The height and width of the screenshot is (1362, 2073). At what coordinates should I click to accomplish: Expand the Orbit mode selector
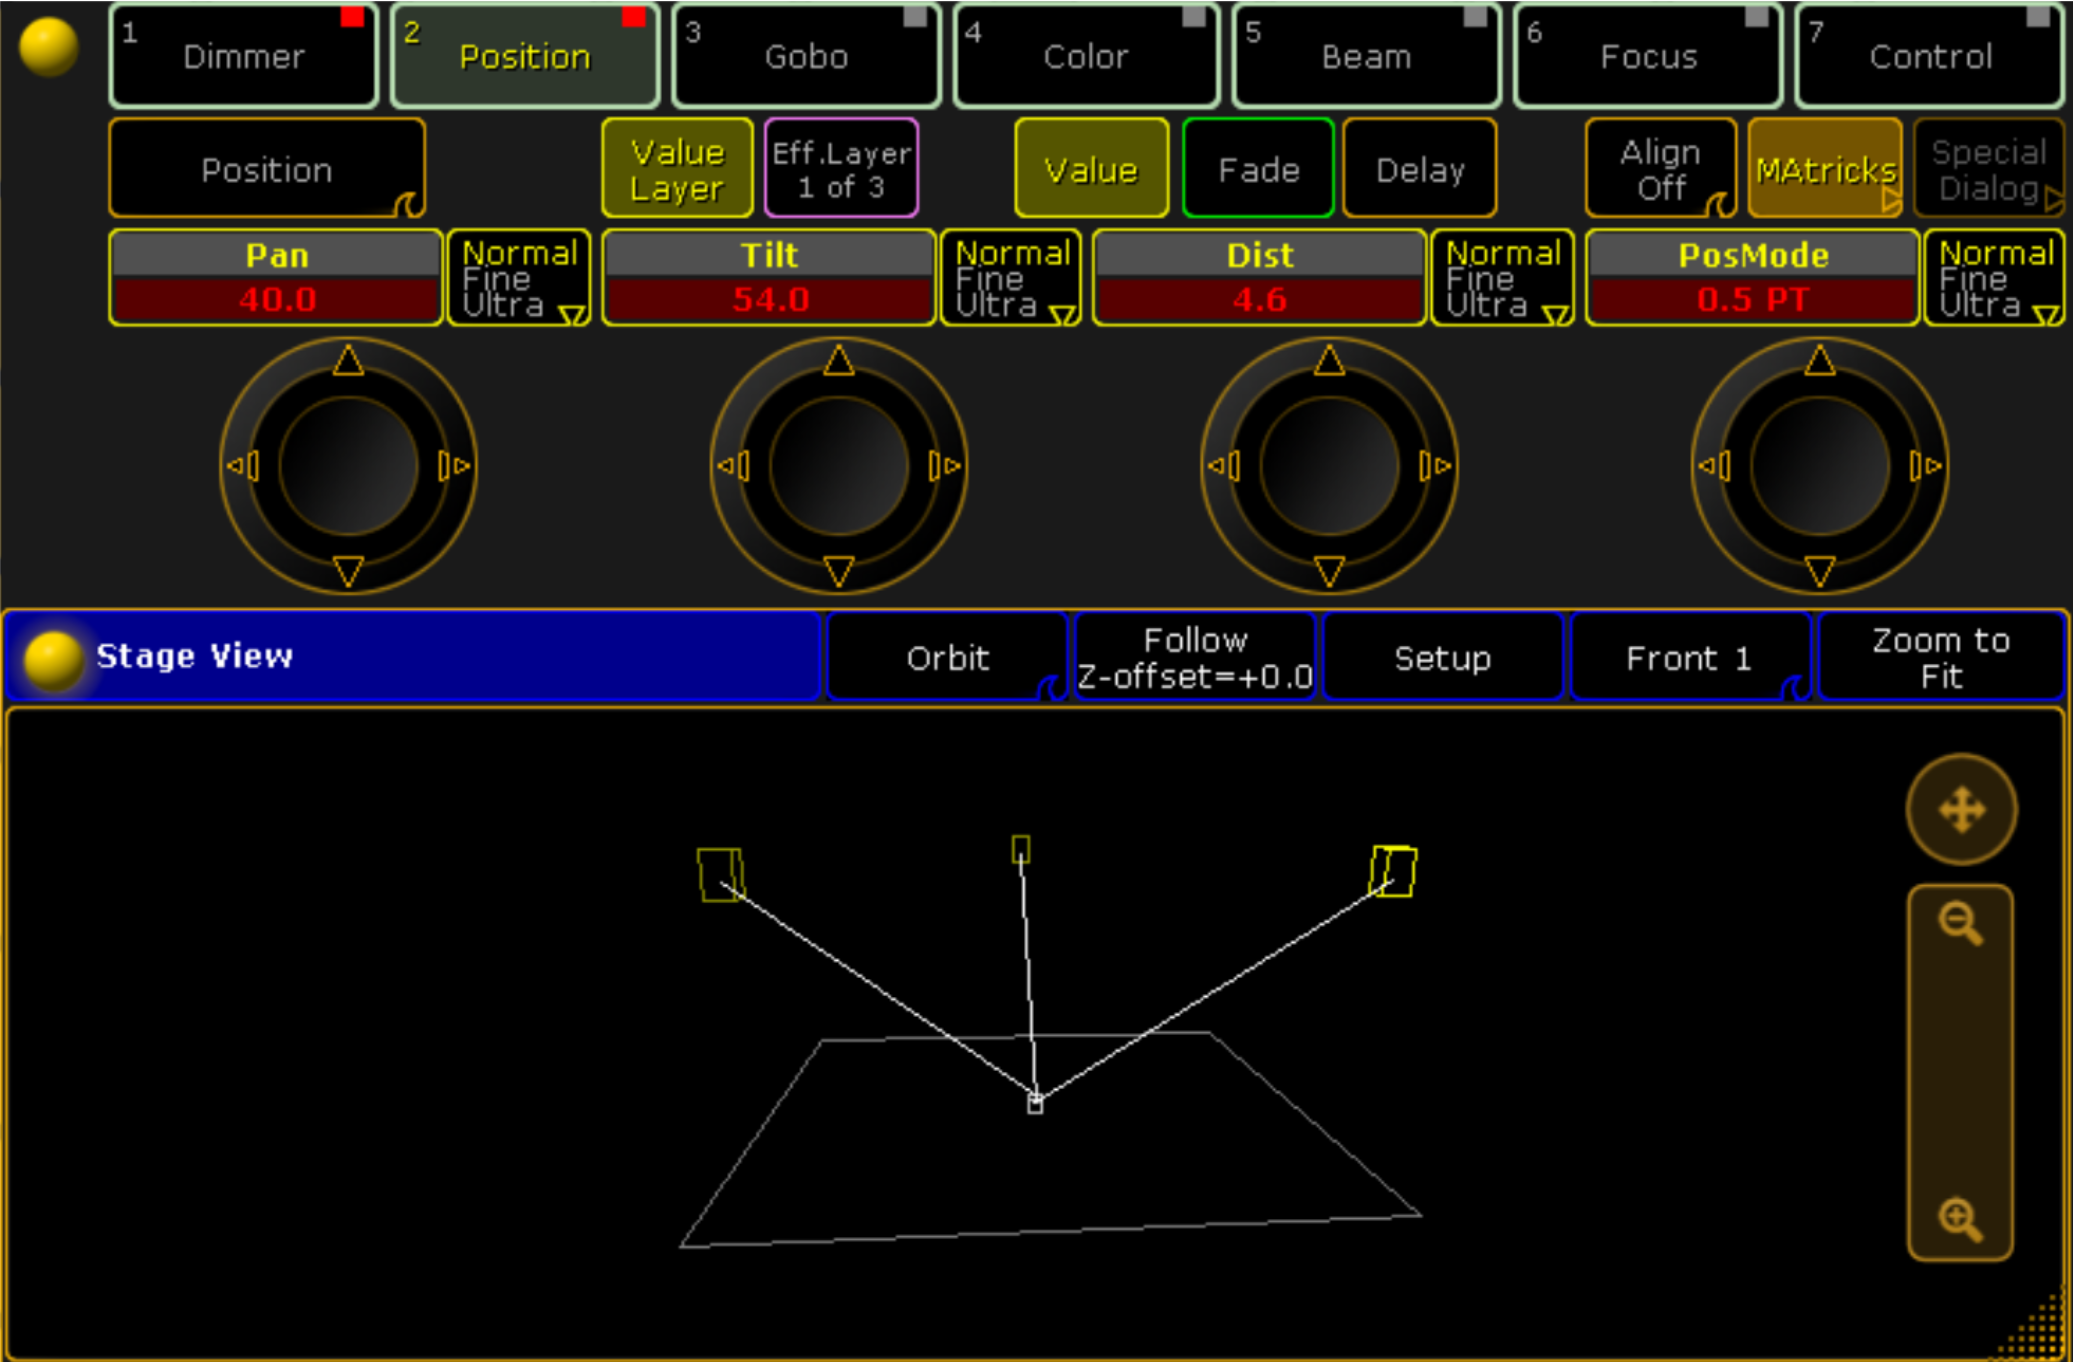(x=947, y=658)
